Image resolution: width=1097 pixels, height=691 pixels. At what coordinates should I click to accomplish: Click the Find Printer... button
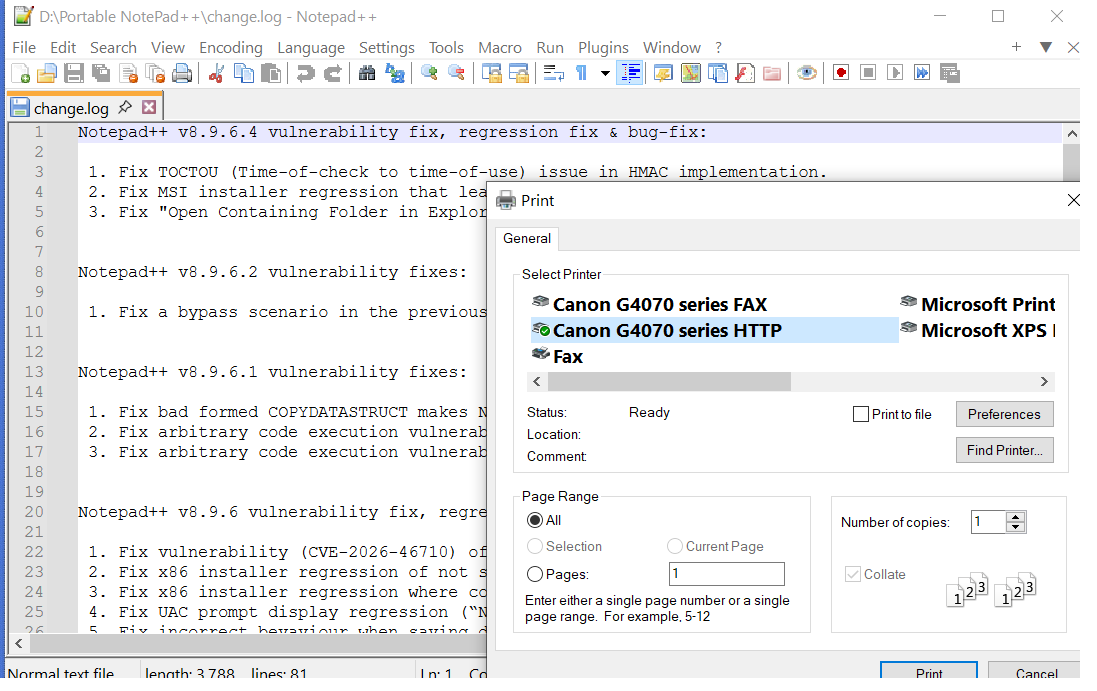click(x=1004, y=450)
